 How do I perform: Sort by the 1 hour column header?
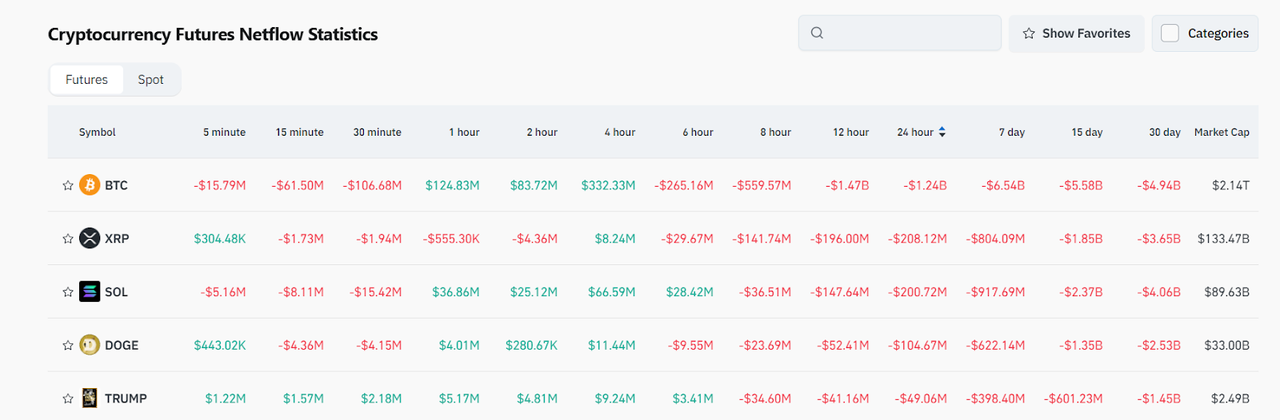[x=463, y=132]
